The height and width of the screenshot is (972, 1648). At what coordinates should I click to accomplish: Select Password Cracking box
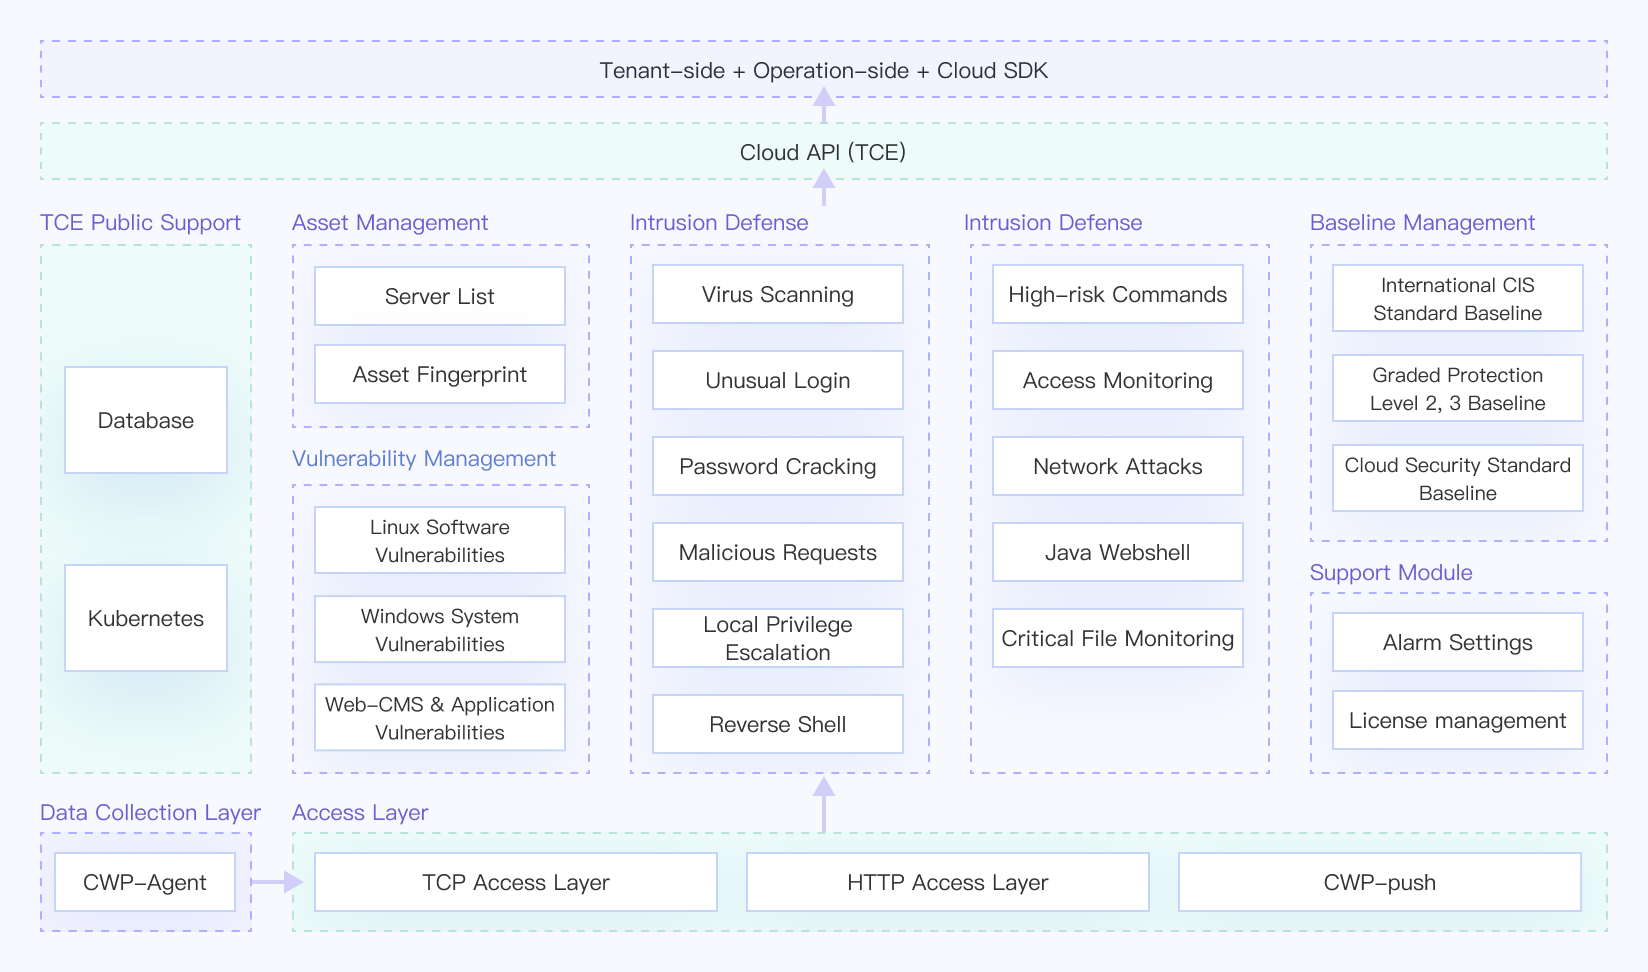[778, 466]
